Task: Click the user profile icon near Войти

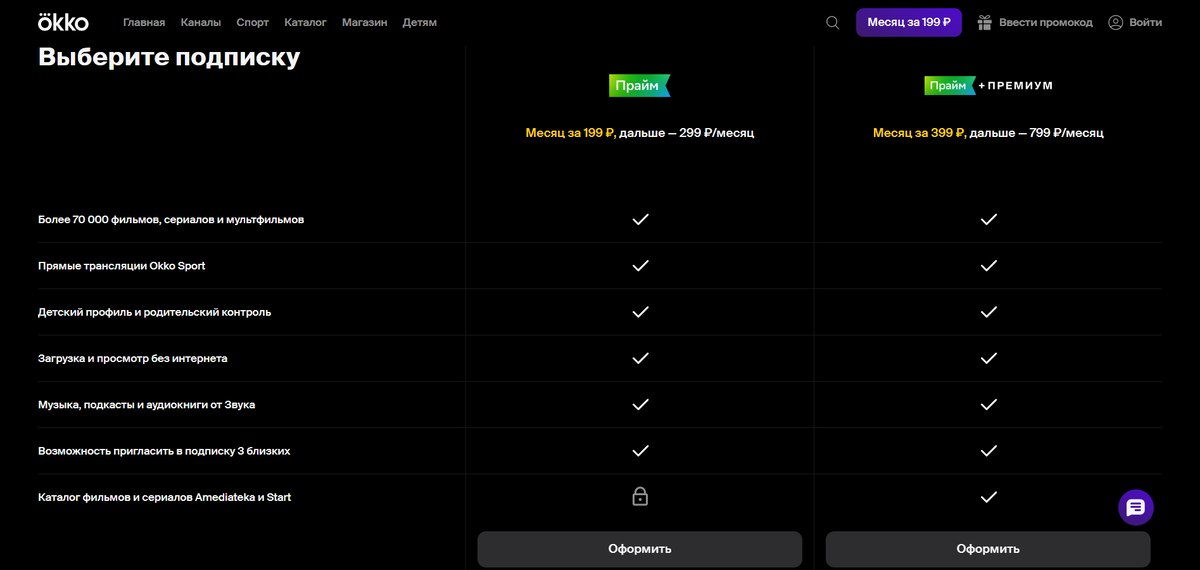Action: 1116,22
